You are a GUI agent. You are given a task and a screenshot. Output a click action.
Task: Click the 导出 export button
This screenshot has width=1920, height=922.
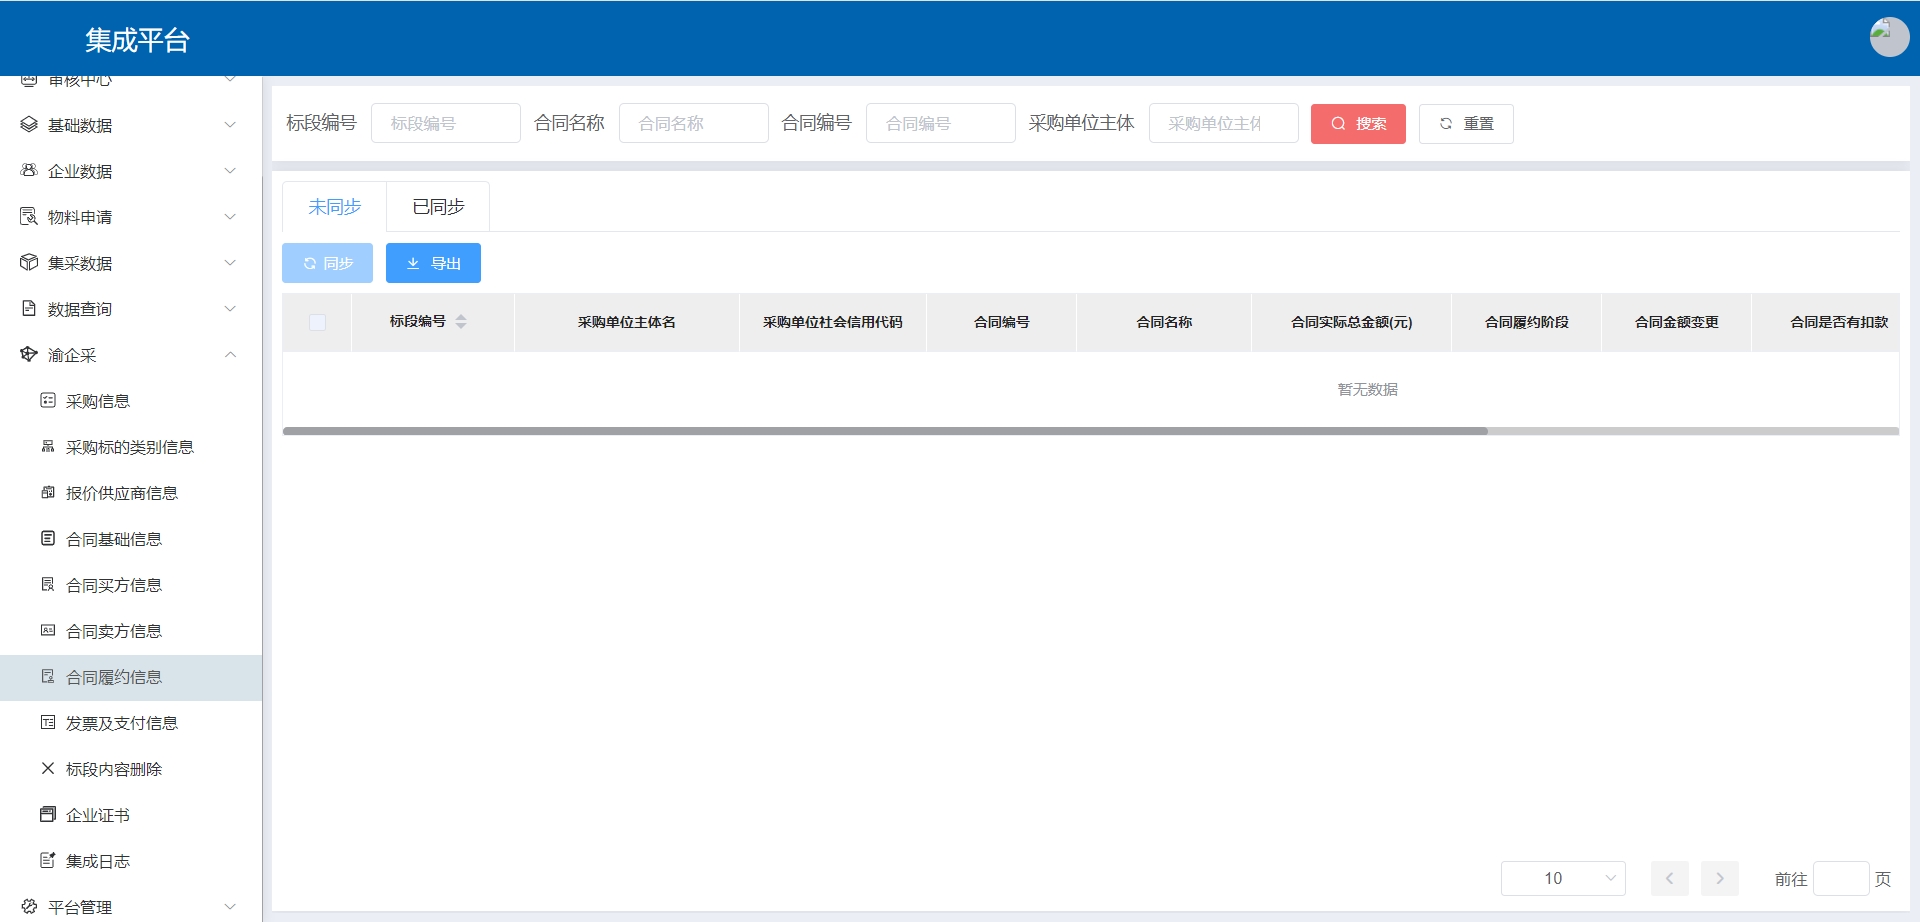433,263
